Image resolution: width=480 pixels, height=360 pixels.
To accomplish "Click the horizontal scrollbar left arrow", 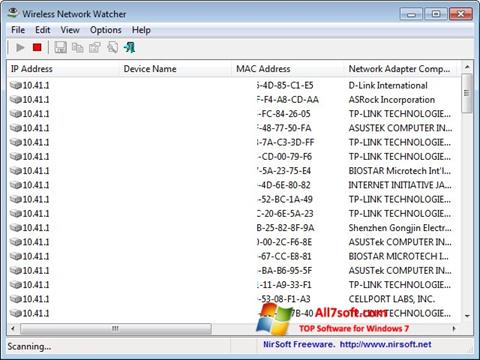I will (13, 329).
